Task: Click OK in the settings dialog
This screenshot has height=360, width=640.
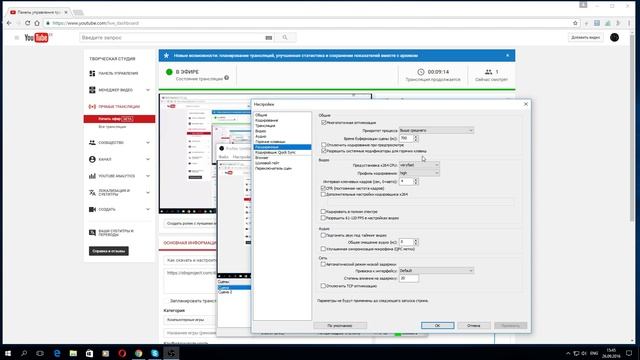Action: coord(438,325)
